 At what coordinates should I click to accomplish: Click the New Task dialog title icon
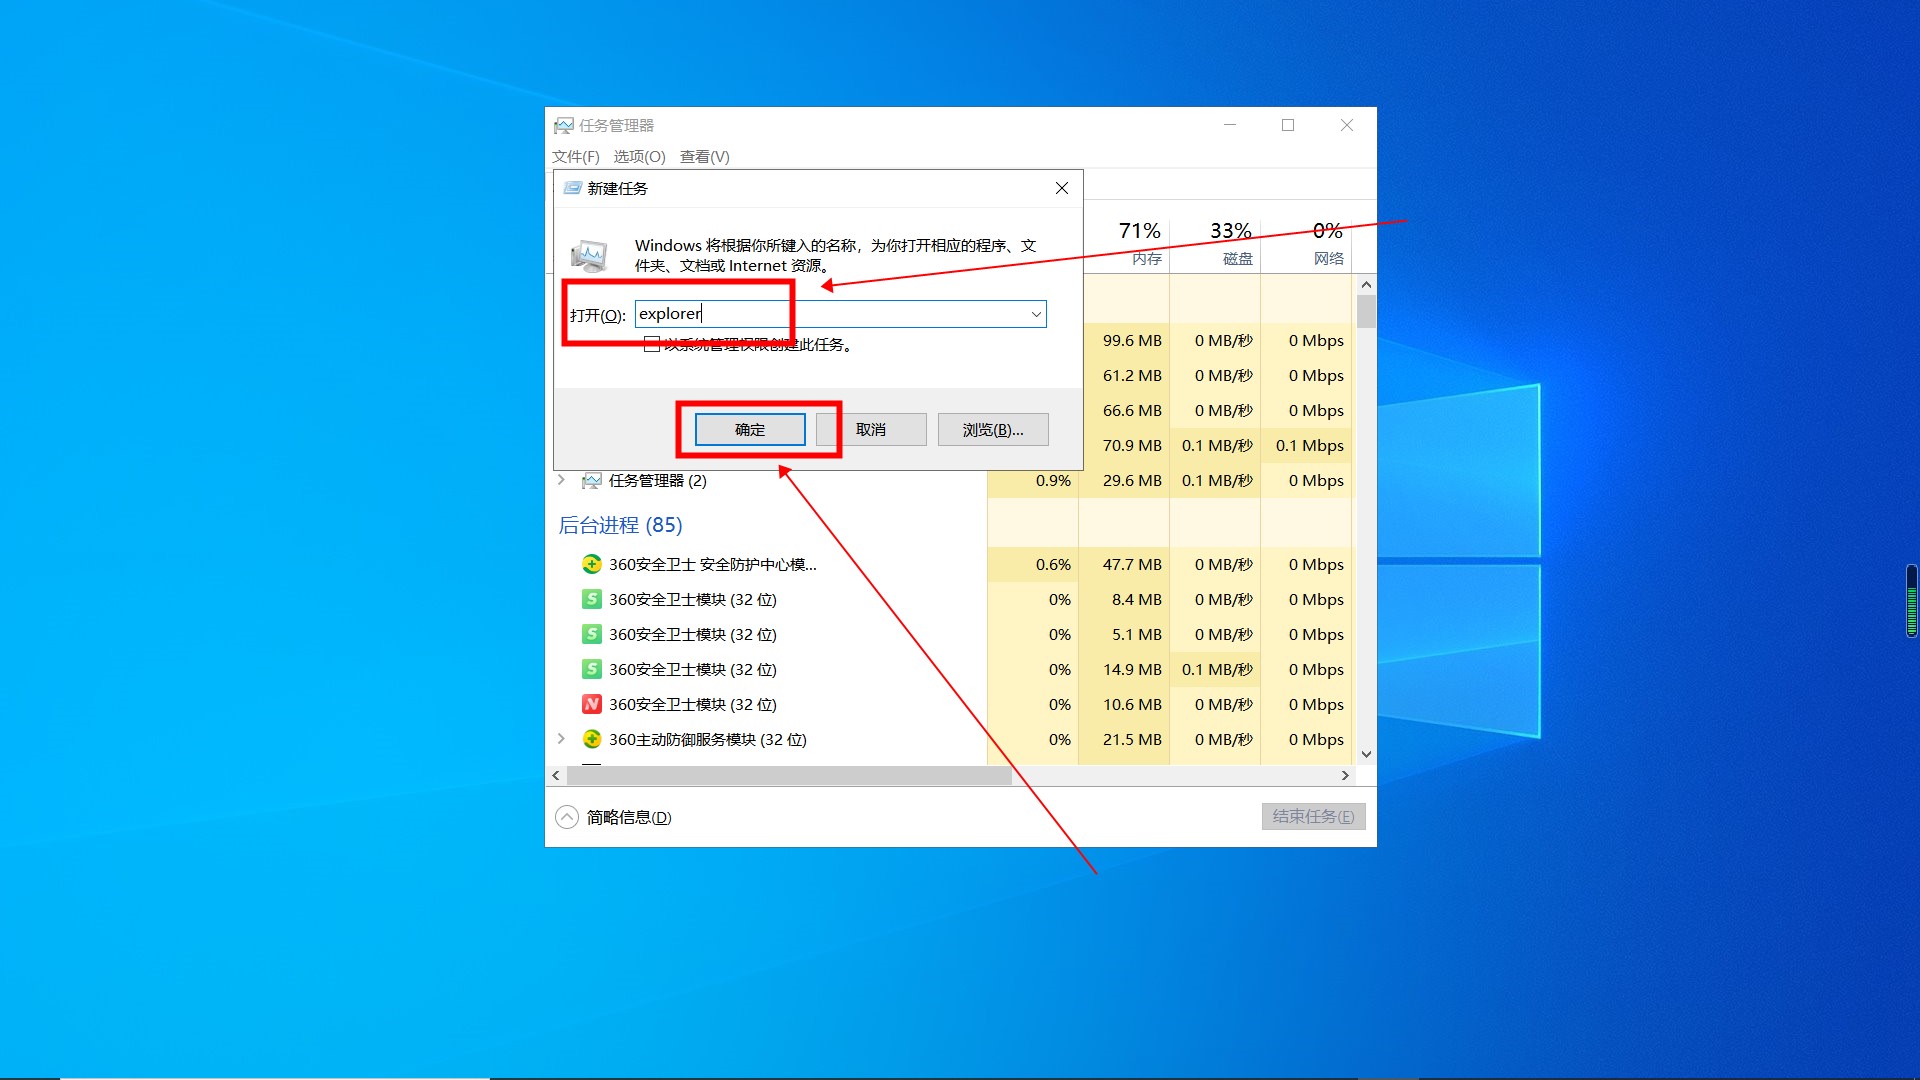click(x=572, y=188)
